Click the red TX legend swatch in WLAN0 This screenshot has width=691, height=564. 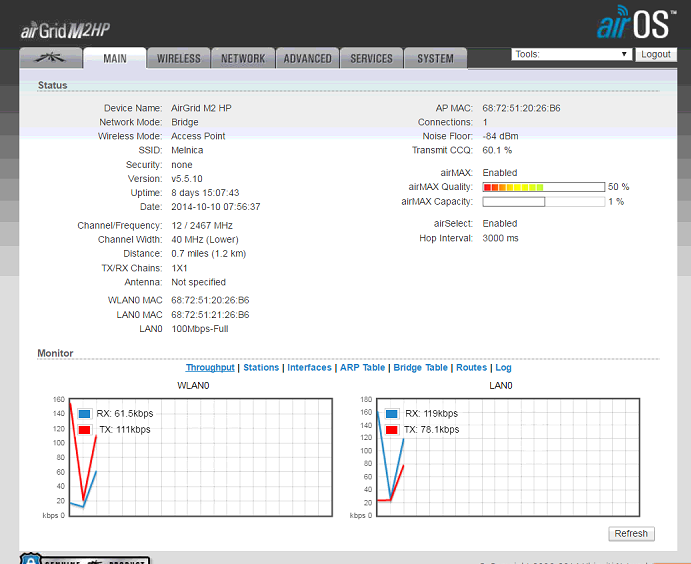point(84,430)
